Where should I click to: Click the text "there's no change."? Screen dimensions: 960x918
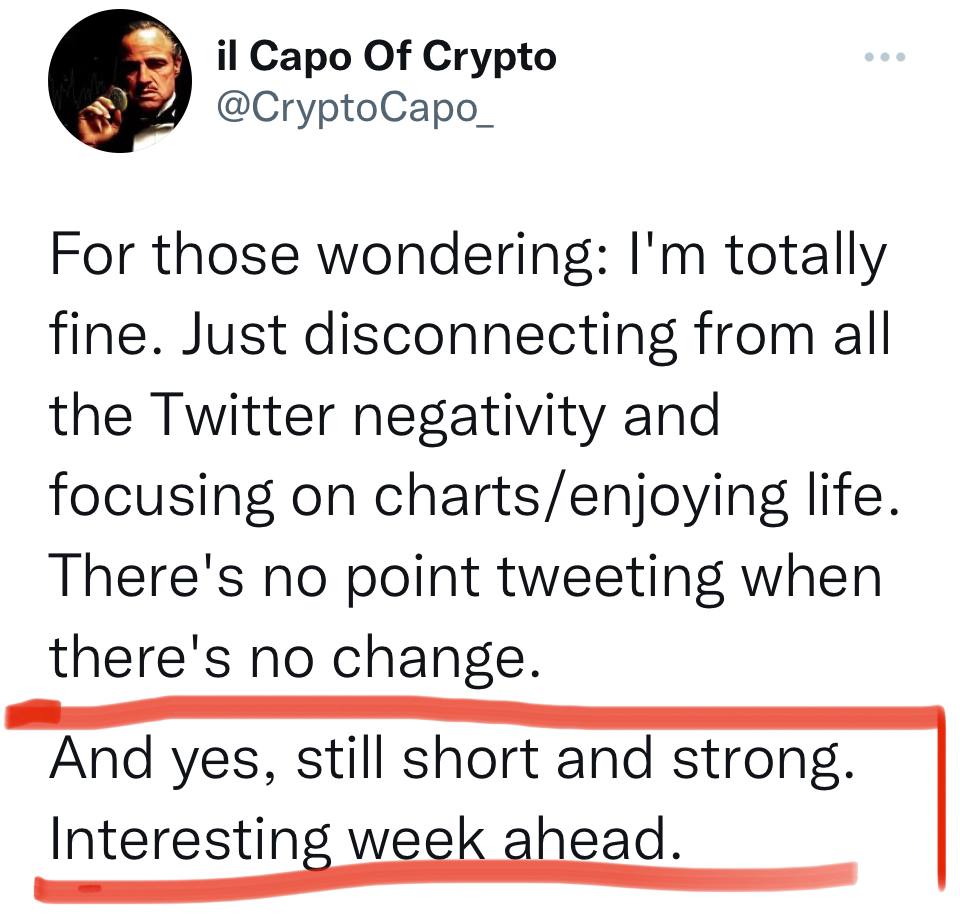(x=295, y=658)
